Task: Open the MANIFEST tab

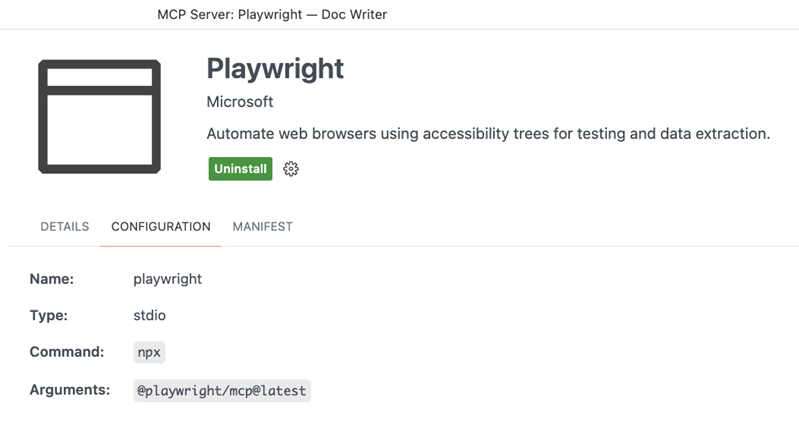Action: (x=263, y=227)
